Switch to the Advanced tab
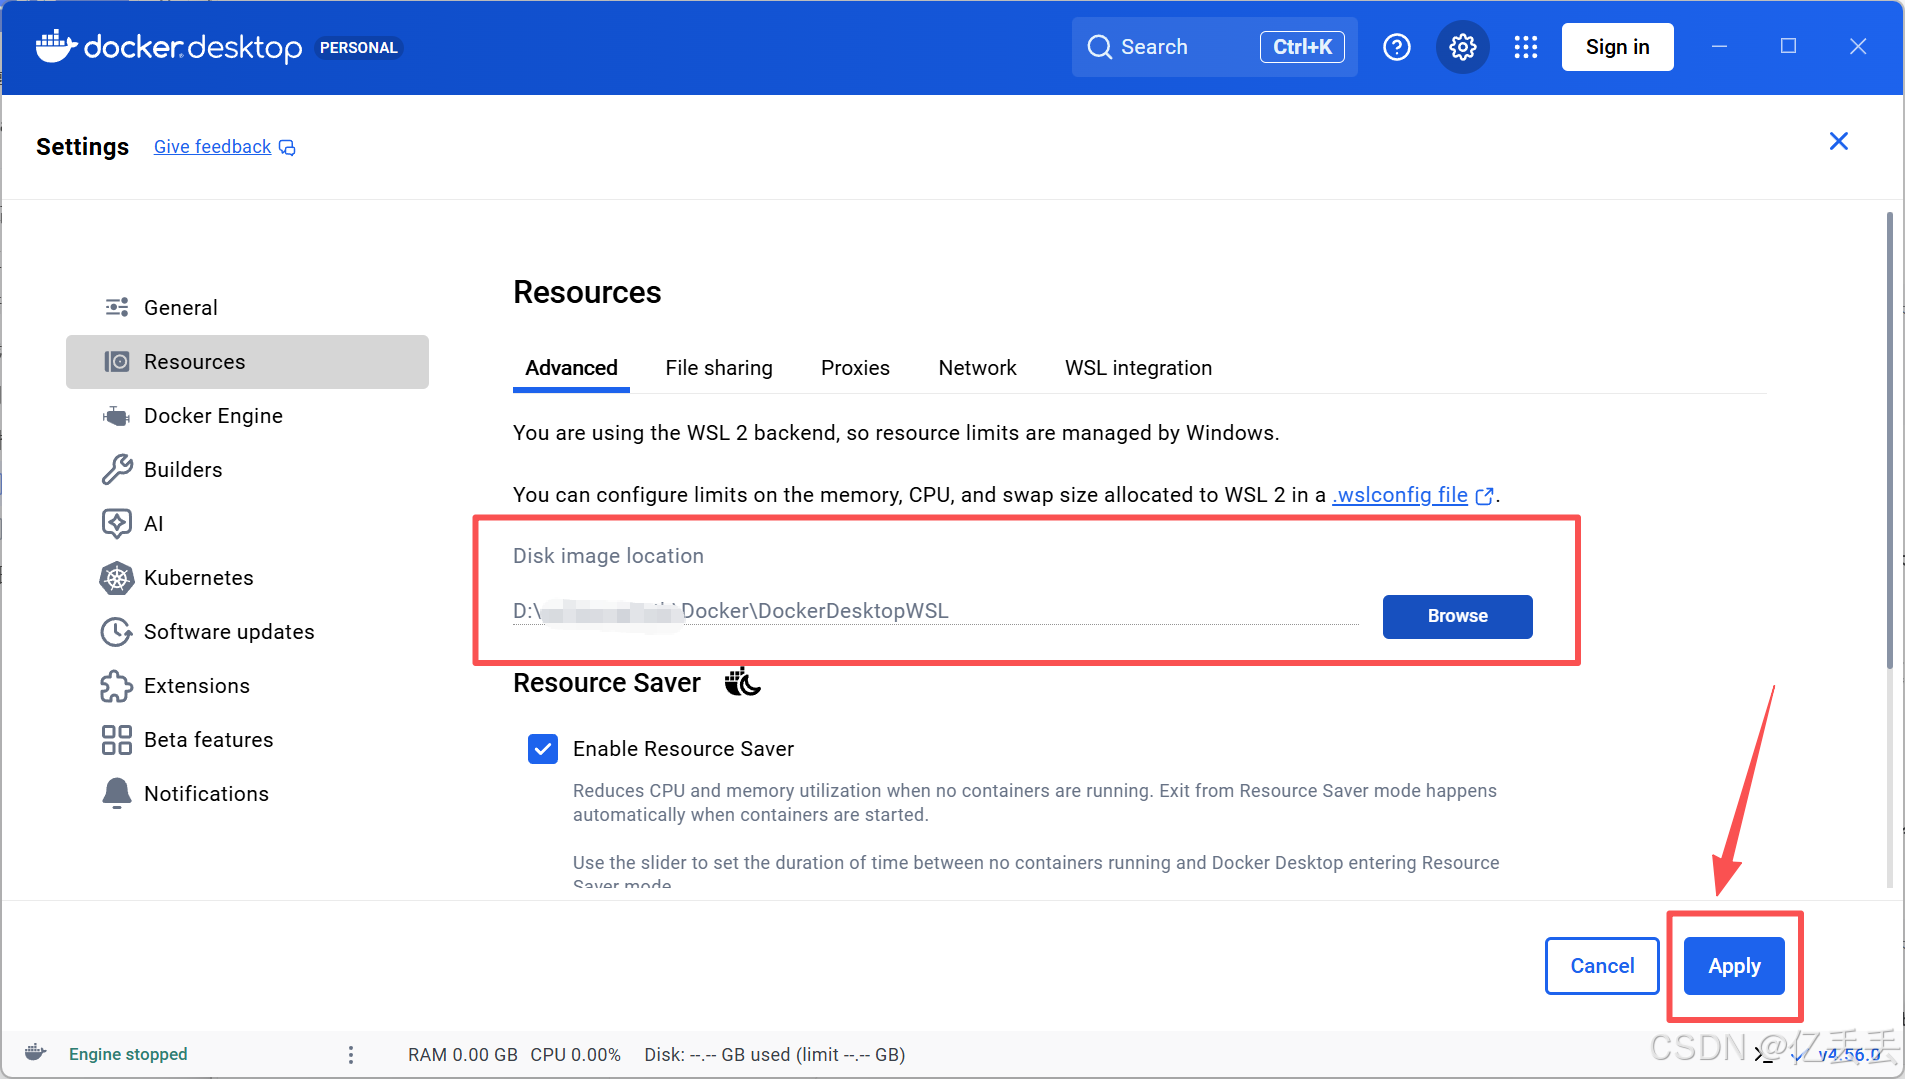Viewport: 1905px width, 1079px height. 571,368
